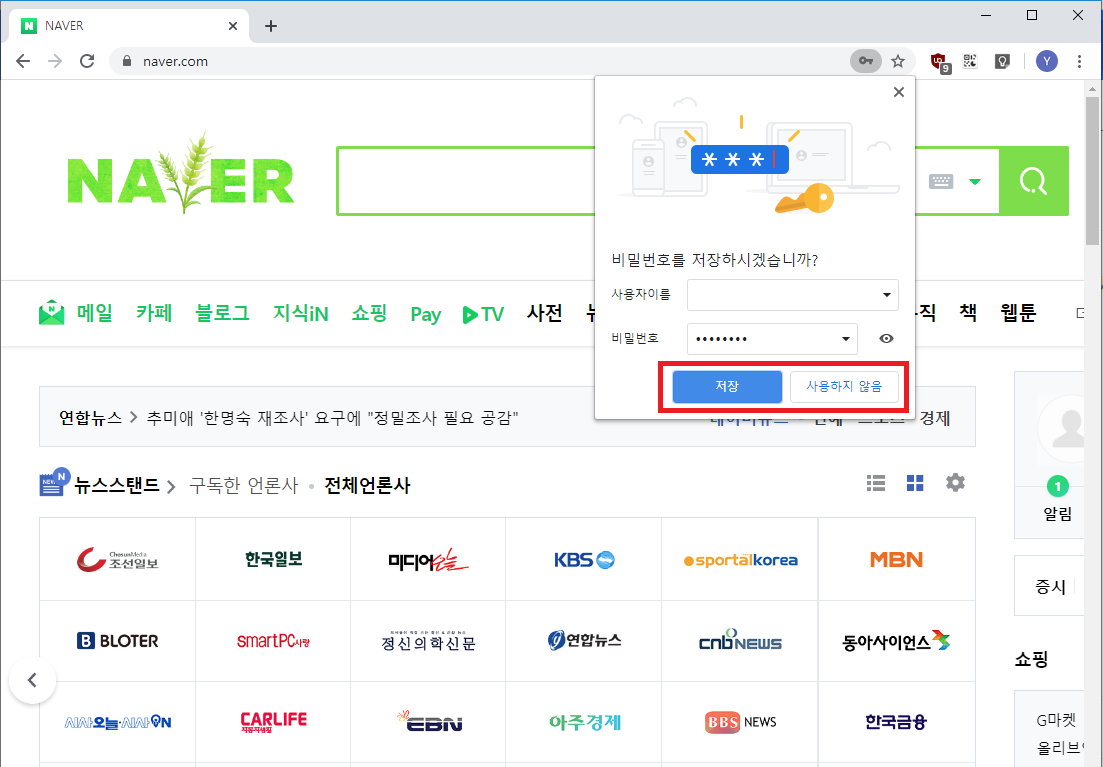The height and width of the screenshot is (767, 1103).
Task: Open the sportalkorea publisher tile
Action: [x=740, y=559]
